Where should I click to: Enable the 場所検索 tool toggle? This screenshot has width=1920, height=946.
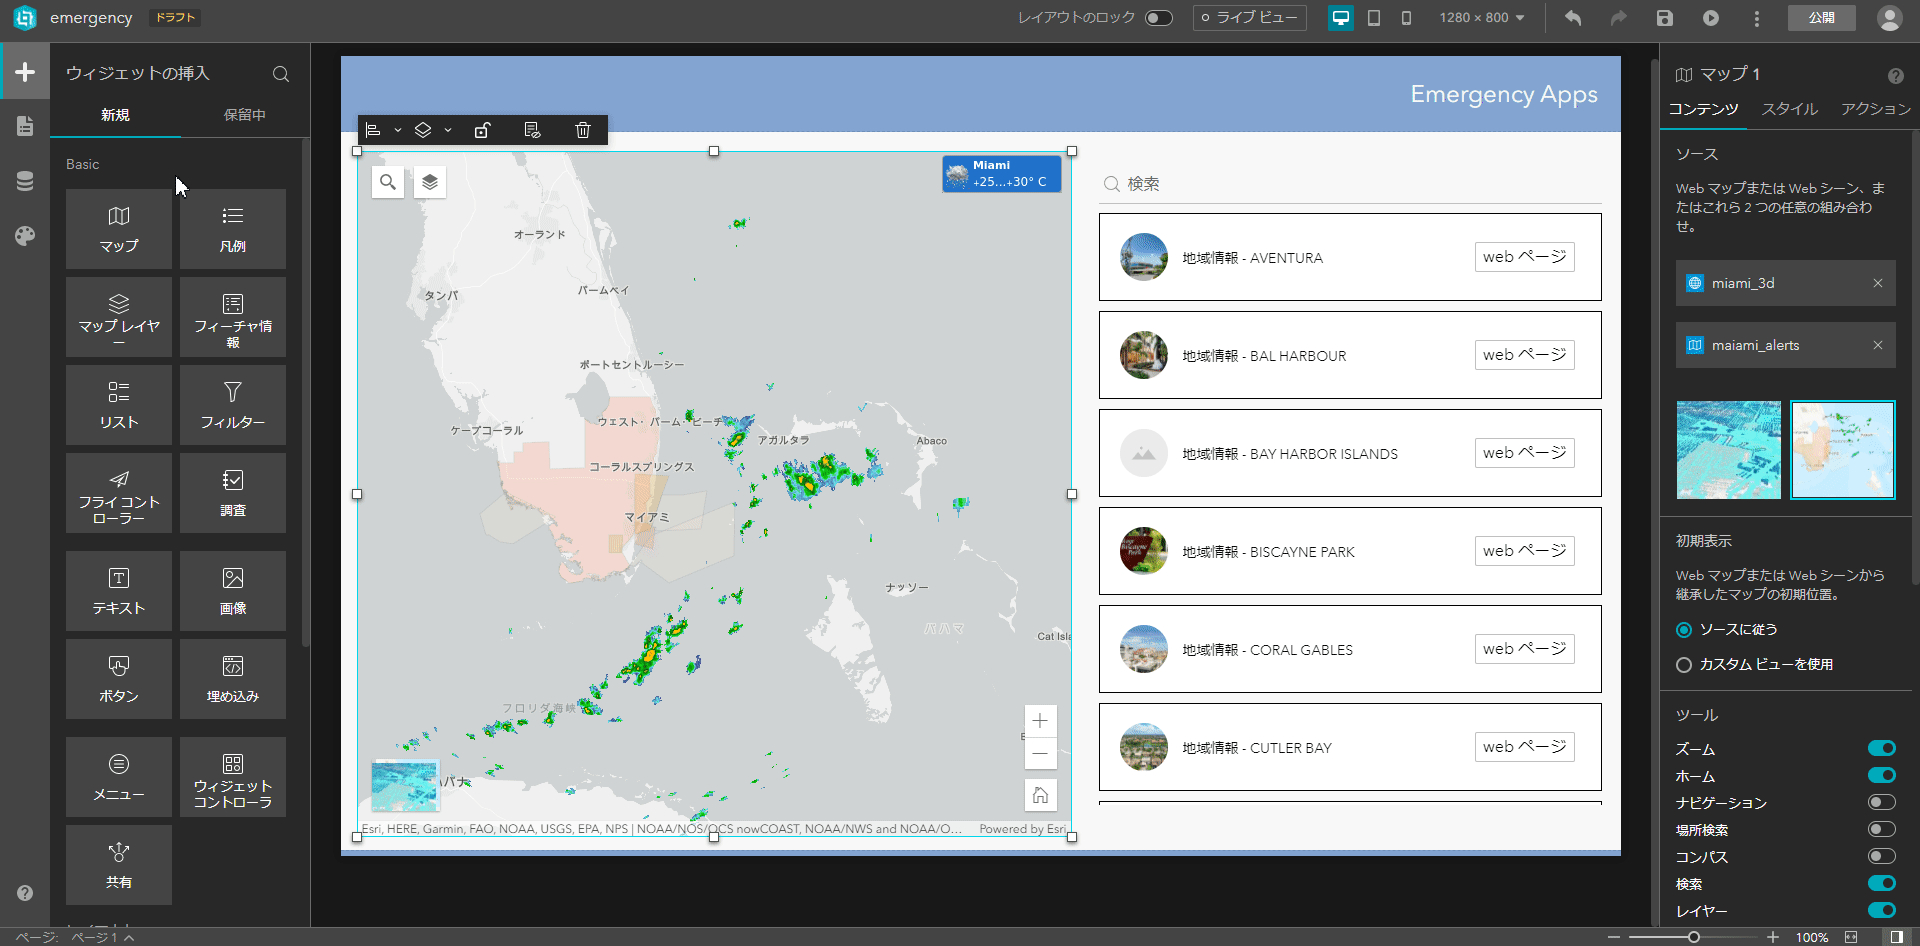(x=1881, y=829)
